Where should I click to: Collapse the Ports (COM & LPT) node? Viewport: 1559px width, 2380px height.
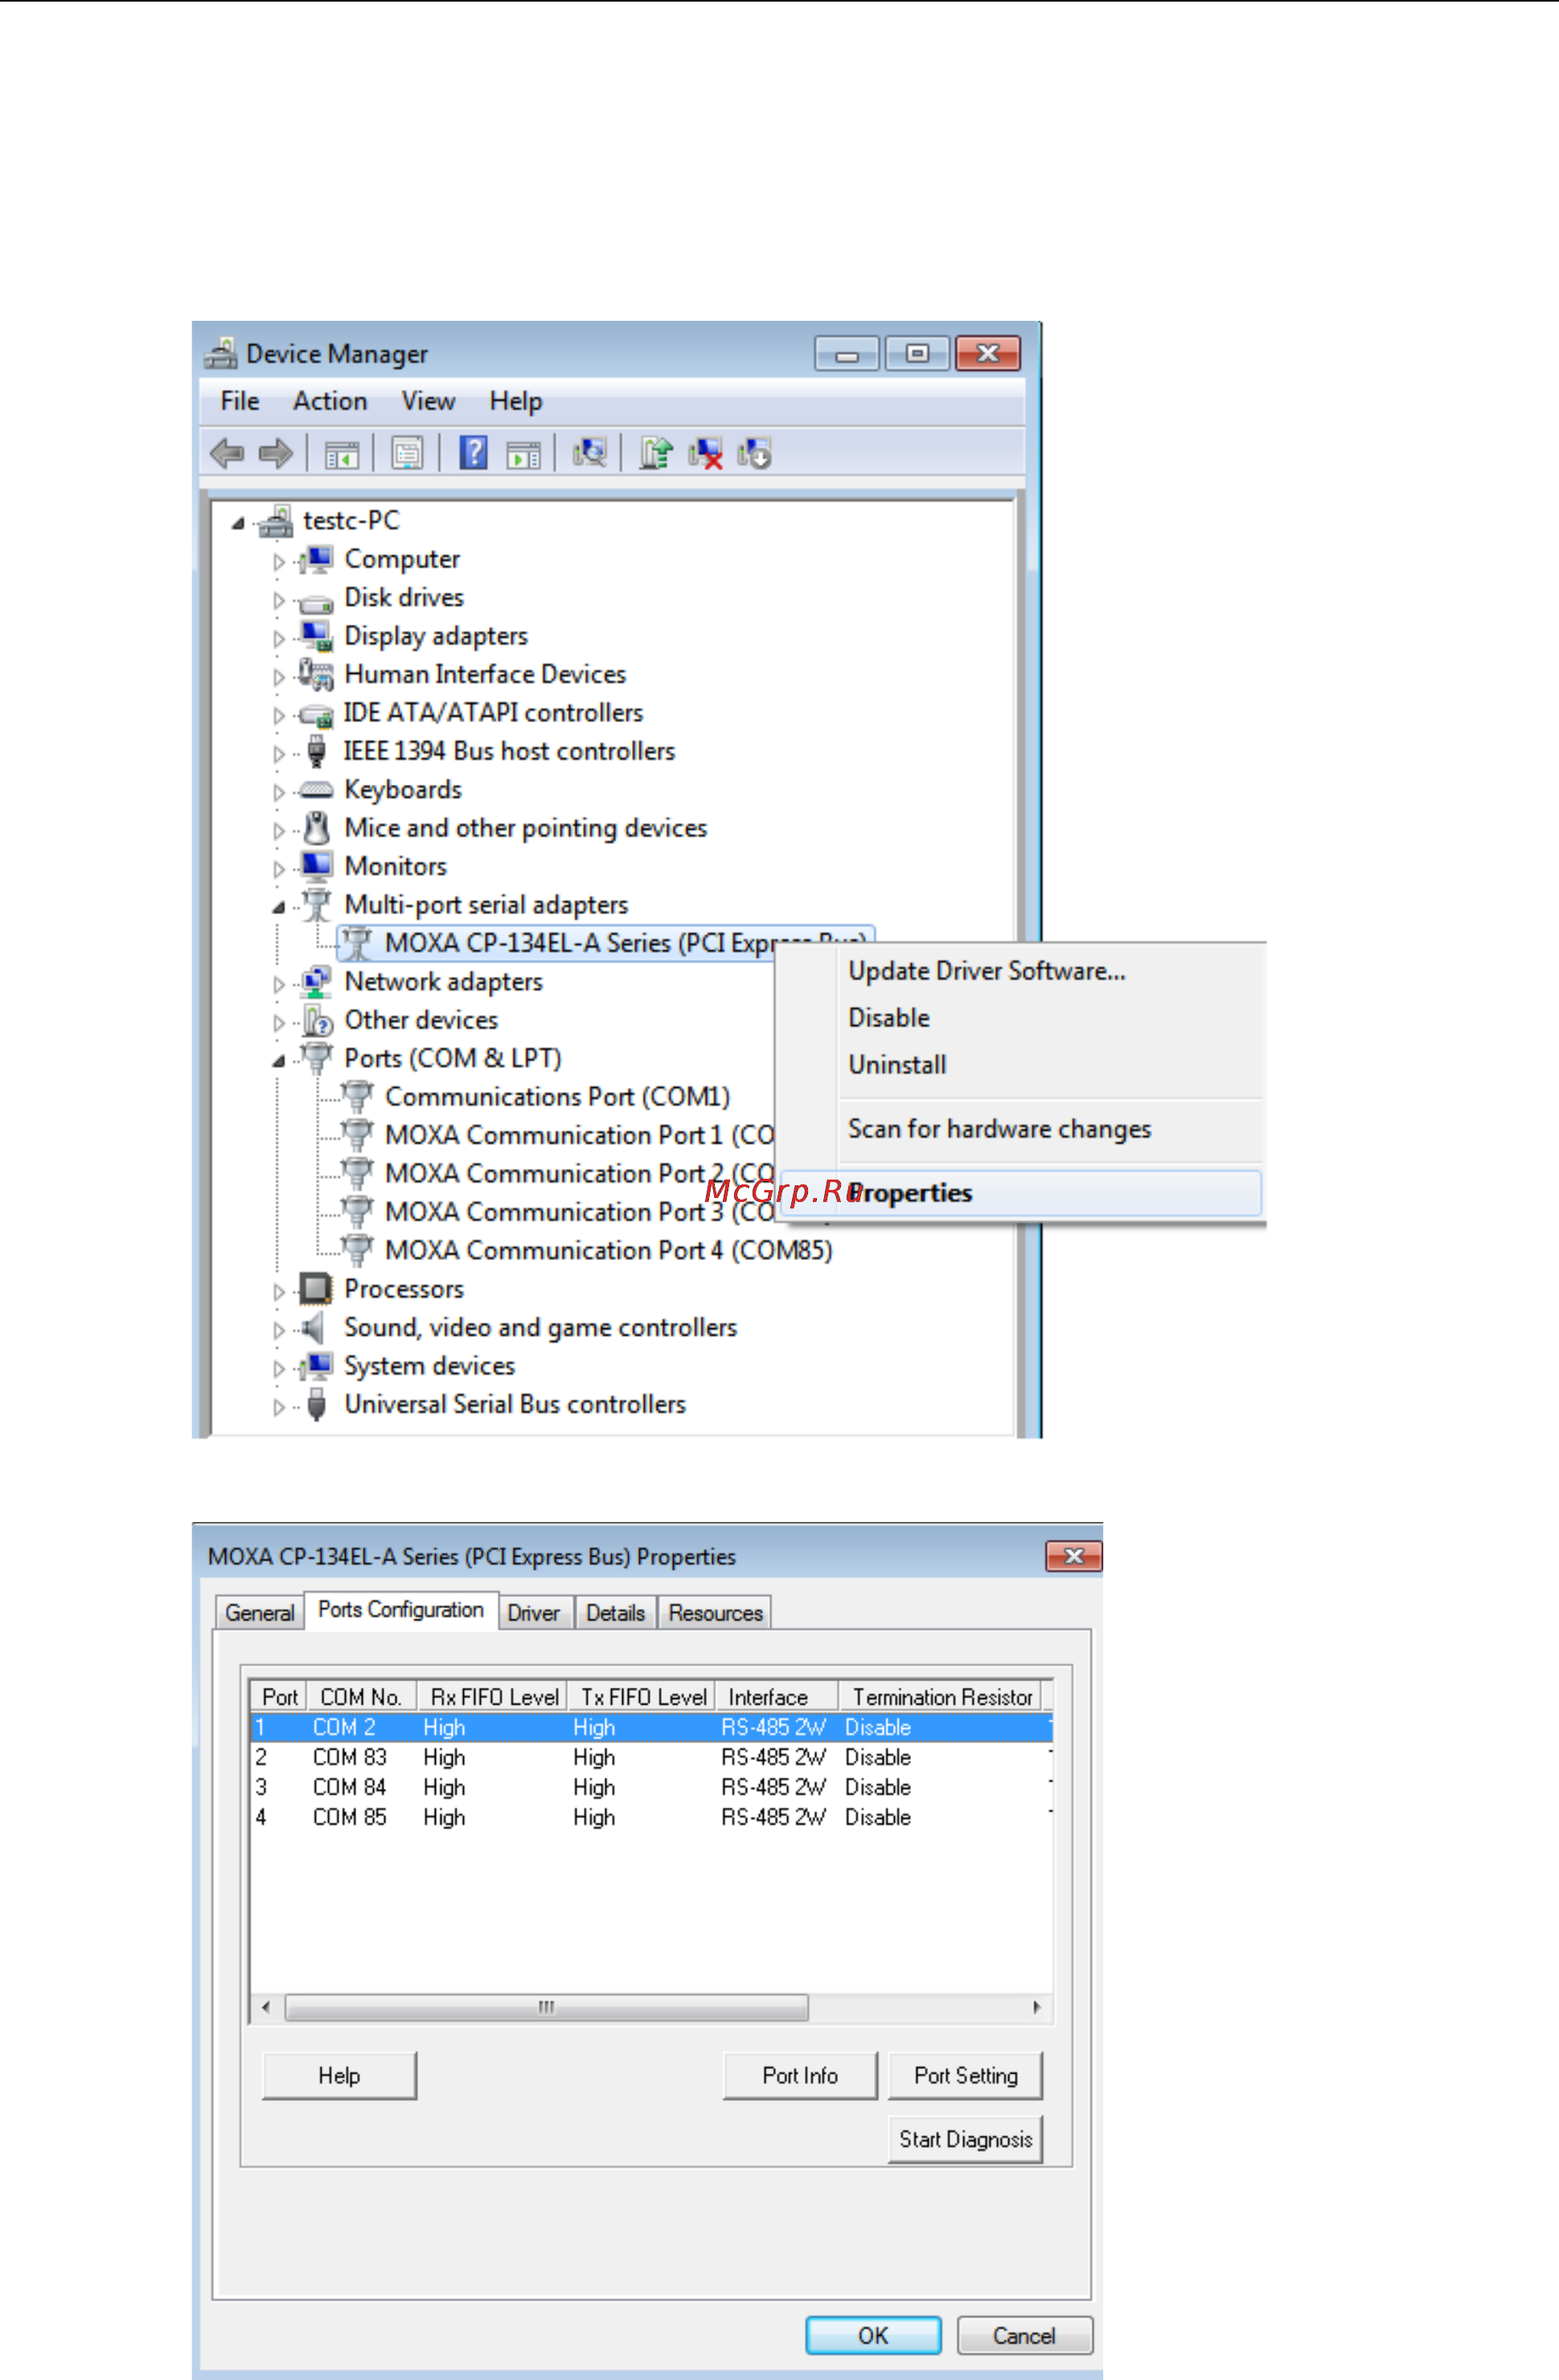[279, 1061]
